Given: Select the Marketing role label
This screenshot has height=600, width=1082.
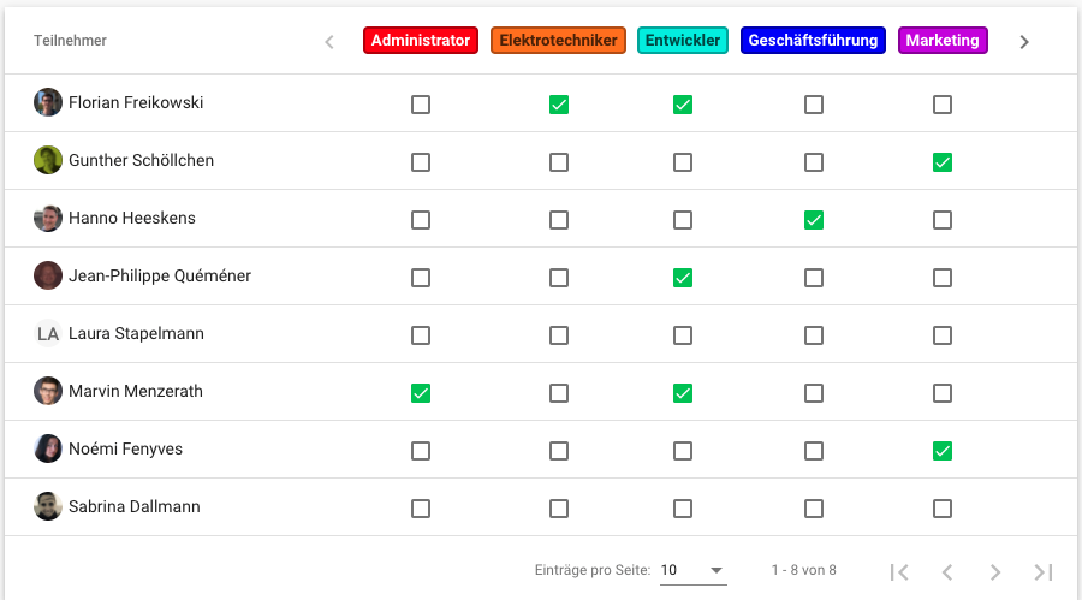Looking at the screenshot, I should pos(942,40).
